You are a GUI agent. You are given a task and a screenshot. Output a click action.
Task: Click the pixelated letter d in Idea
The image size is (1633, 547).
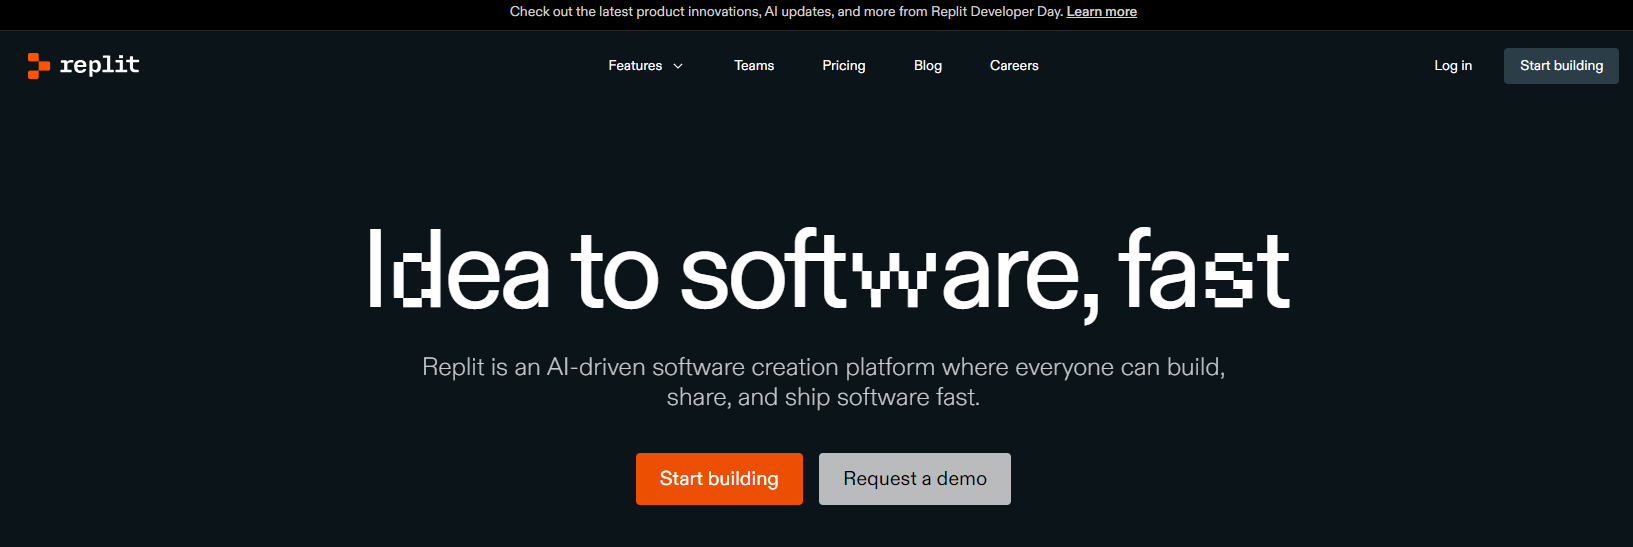(417, 272)
